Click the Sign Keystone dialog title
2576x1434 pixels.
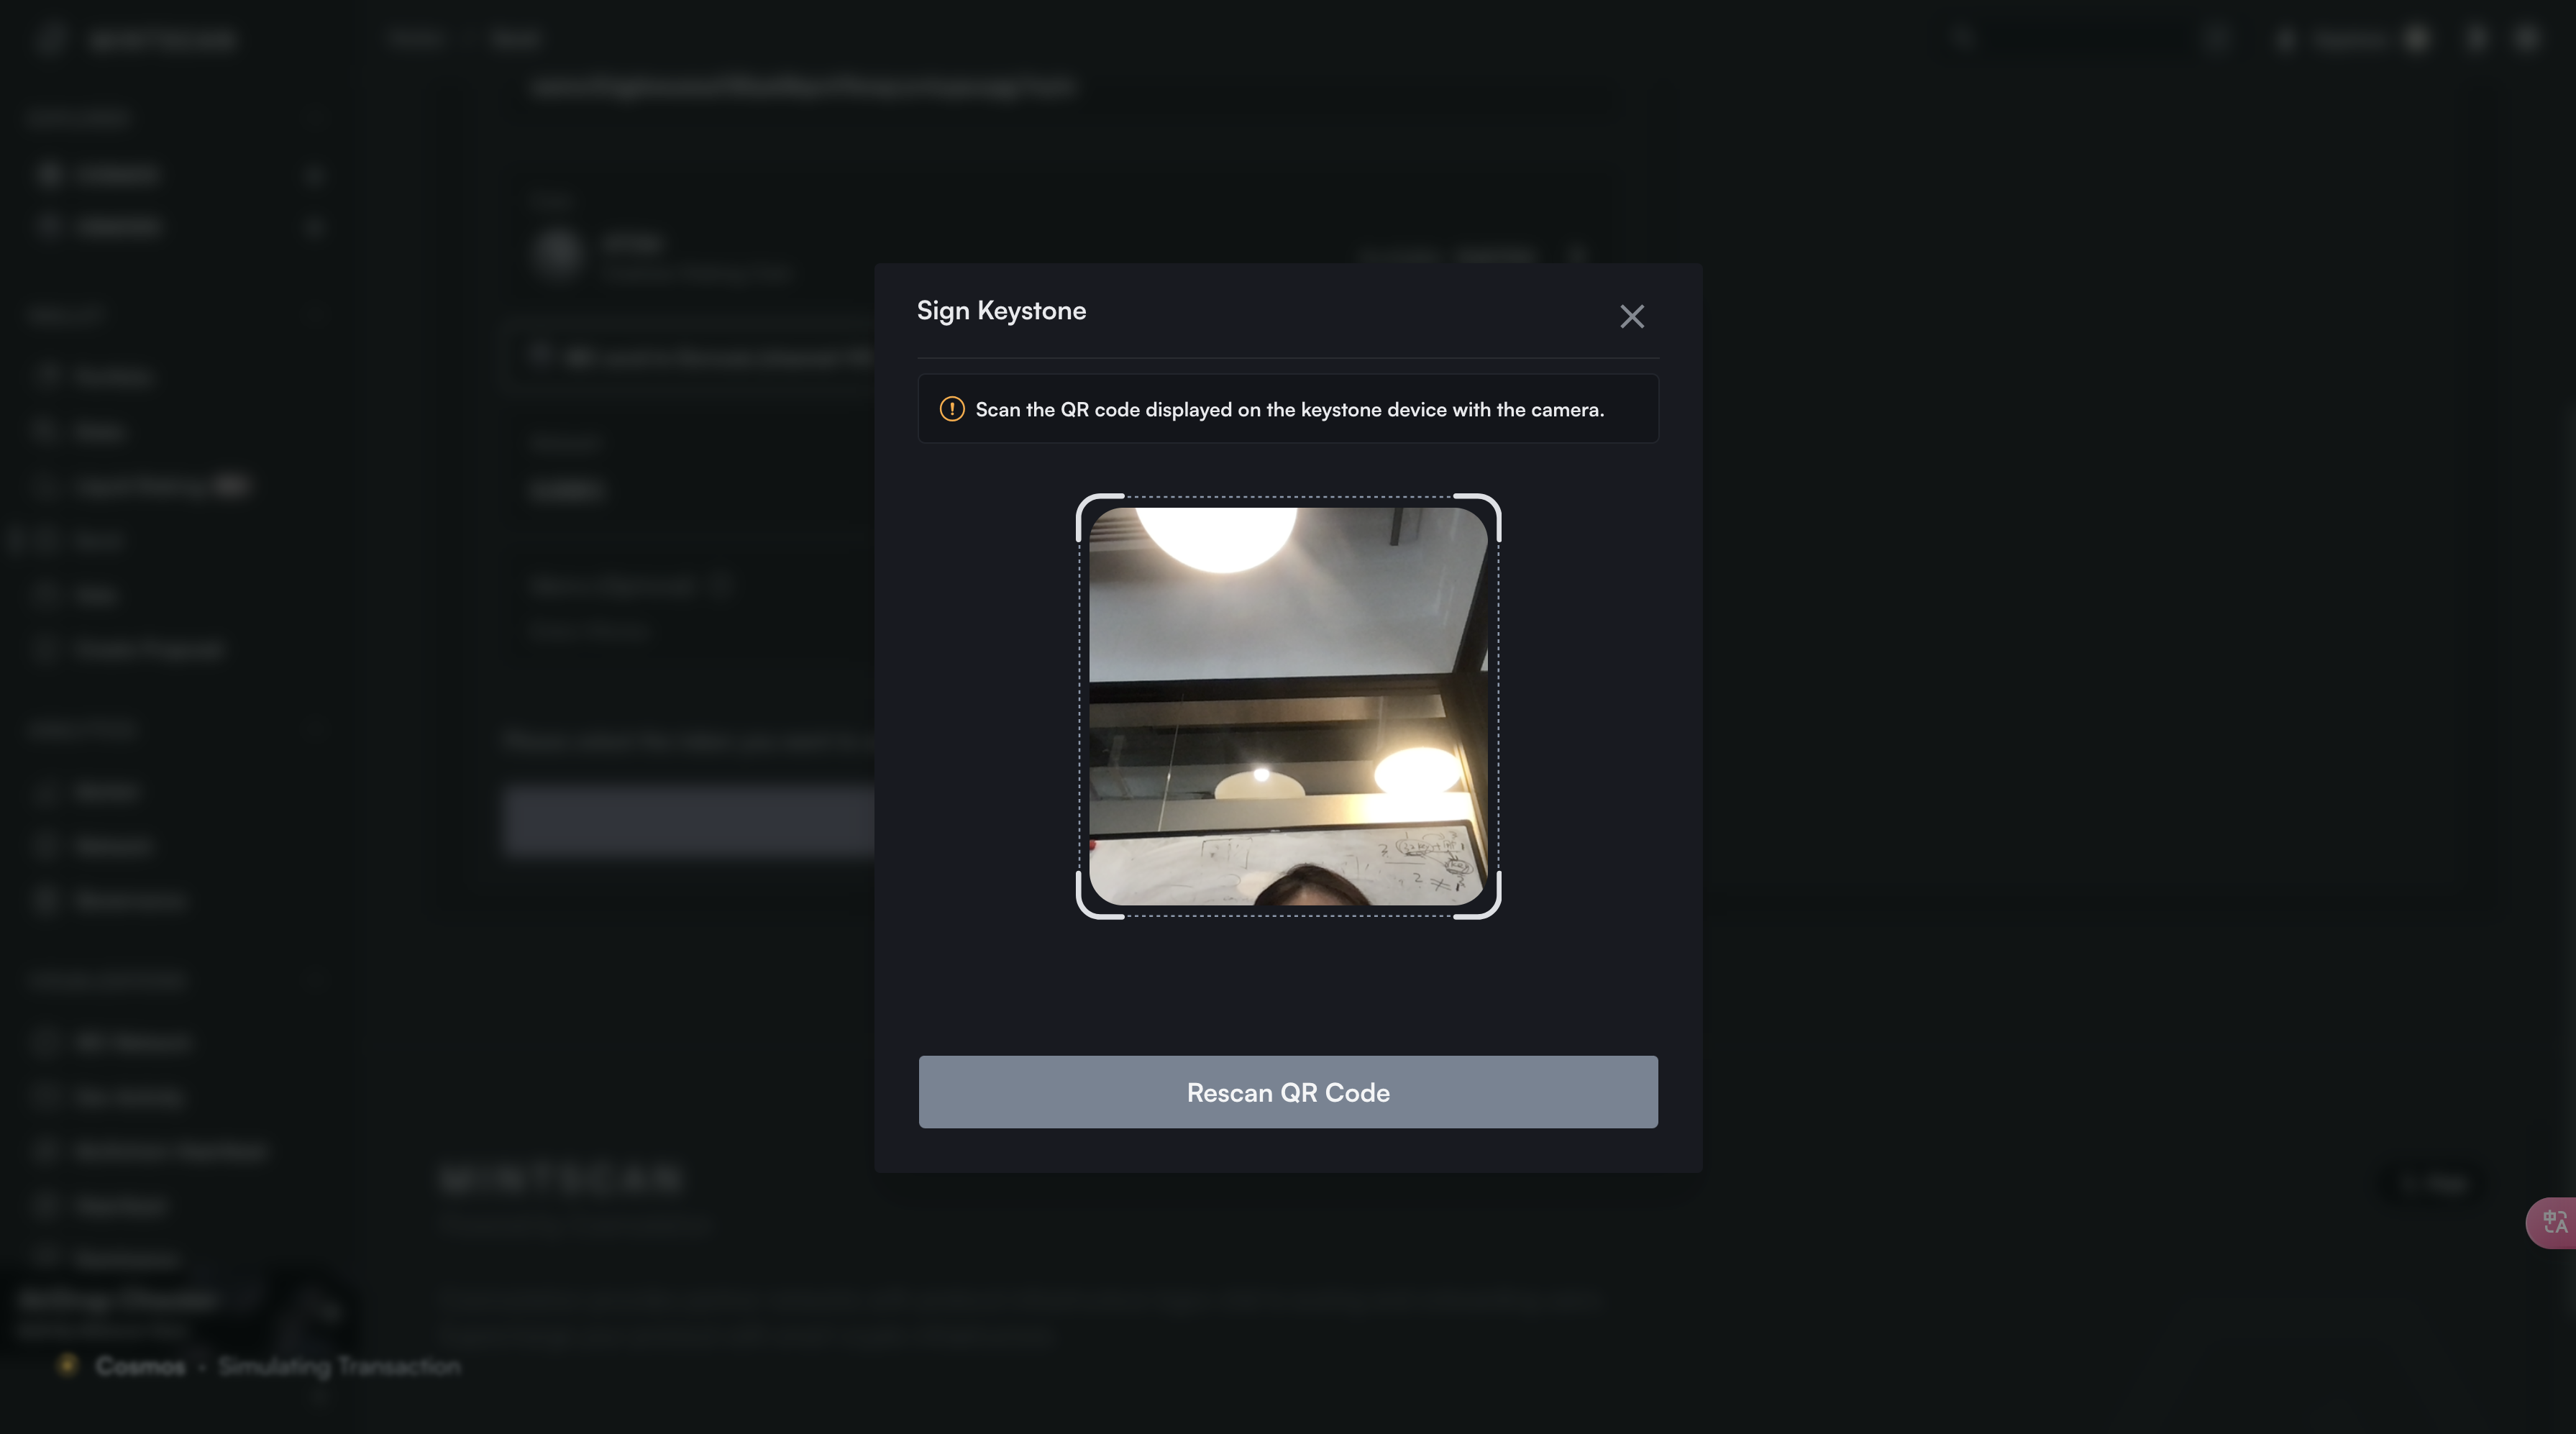1001,311
